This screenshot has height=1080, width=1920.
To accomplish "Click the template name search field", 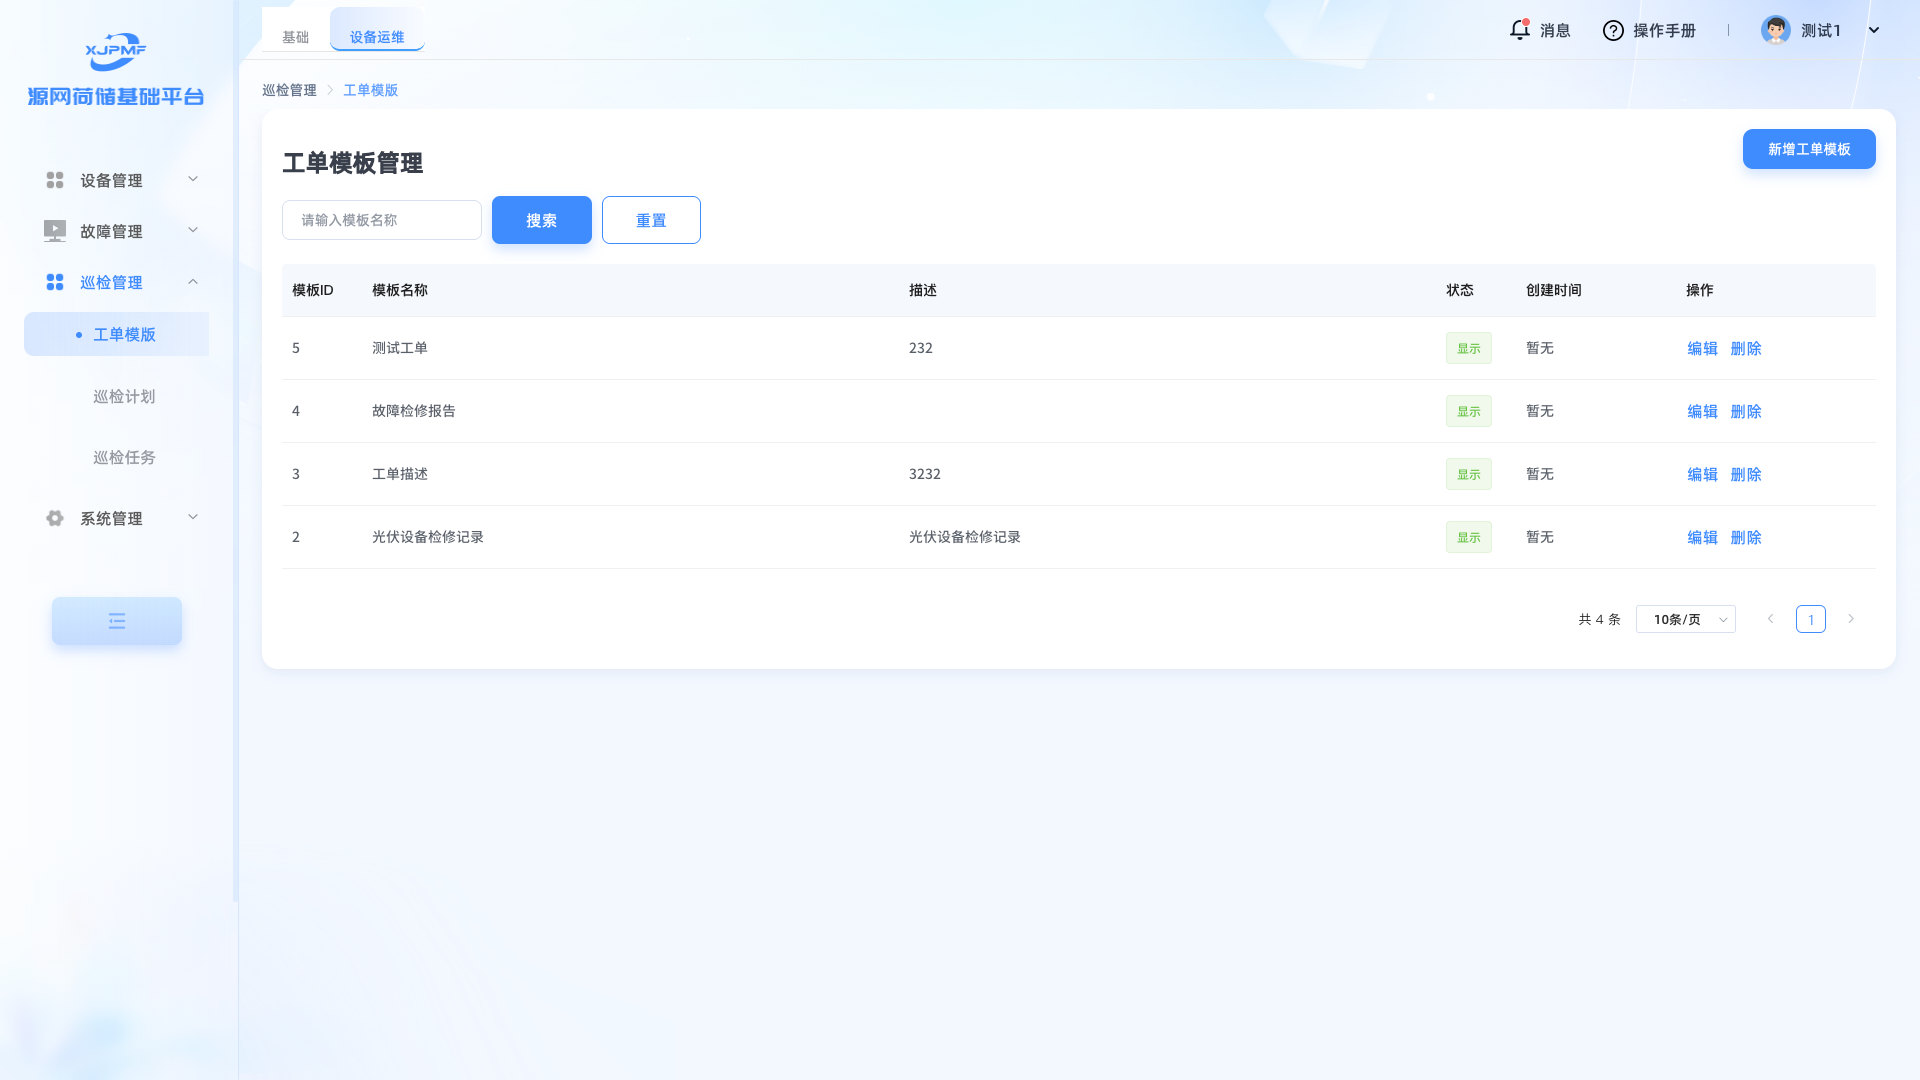I will 381,220.
